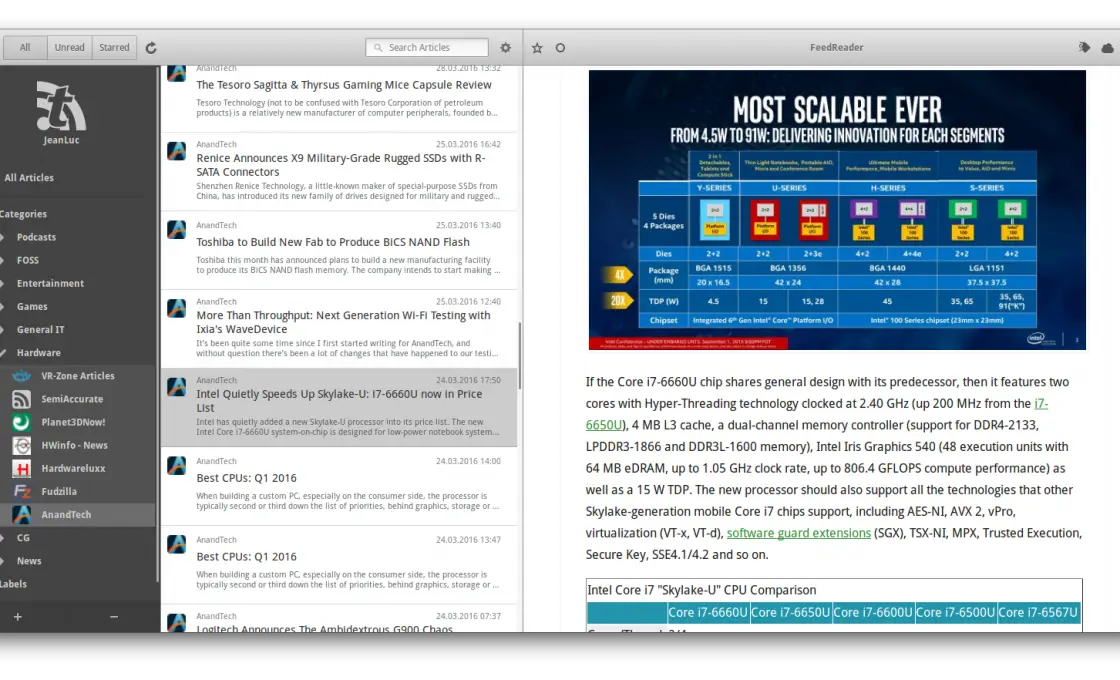Screen dimensions: 1120x680
Task: Open VR-Zone Articles feed icon
Action: click(x=21, y=376)
